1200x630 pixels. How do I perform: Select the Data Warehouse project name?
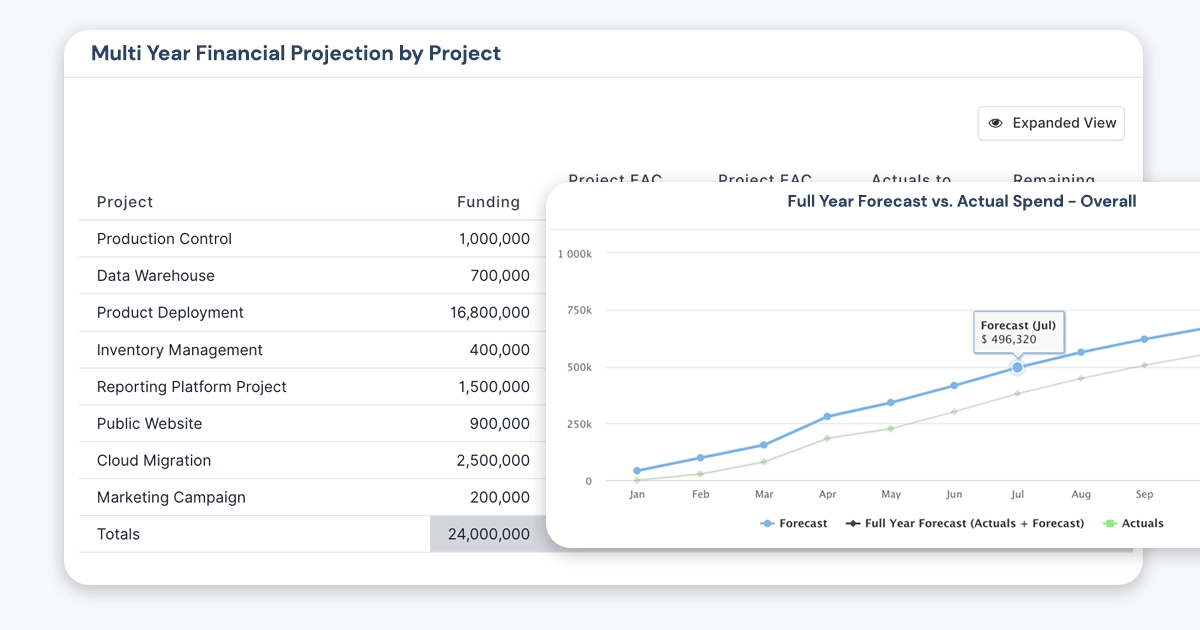[155, 275]
